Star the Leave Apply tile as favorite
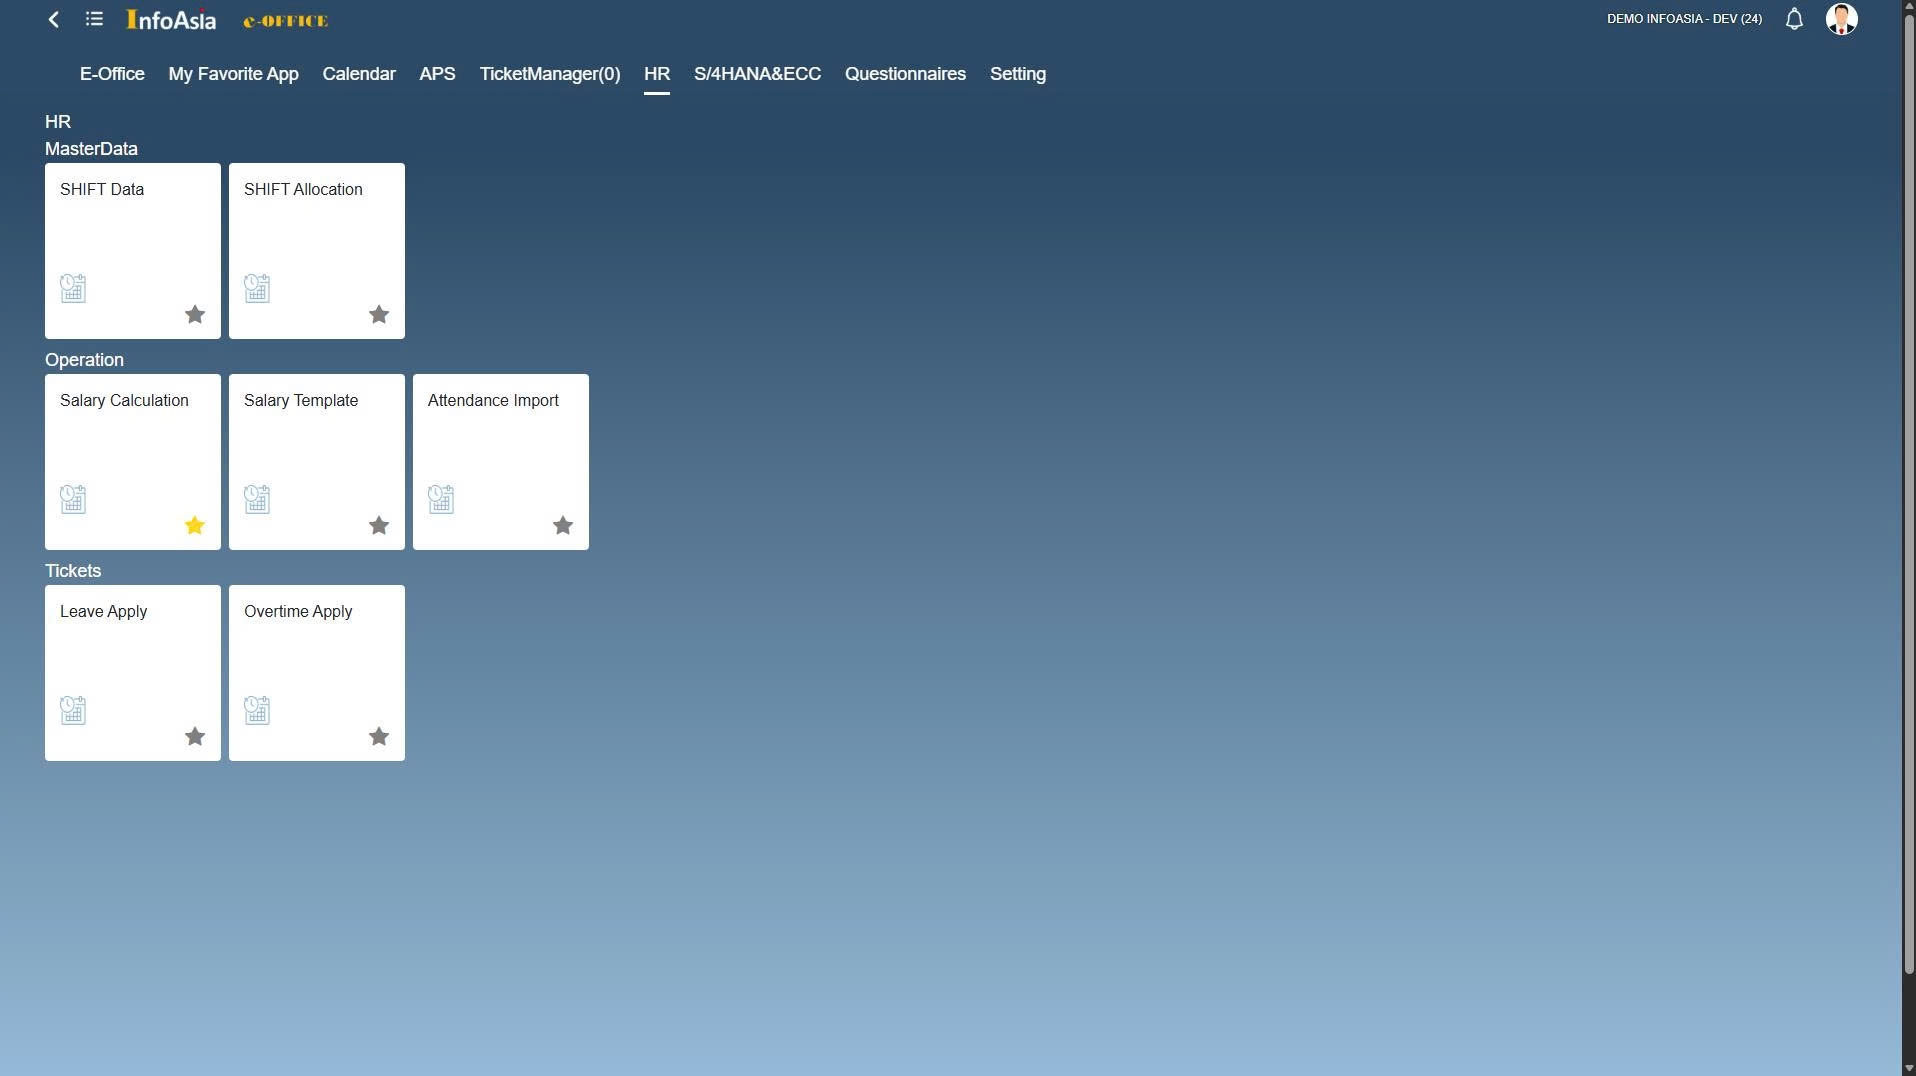The height and width of the screenshot is (1076, 1916). pyautogui.click(x=195, y=737)
